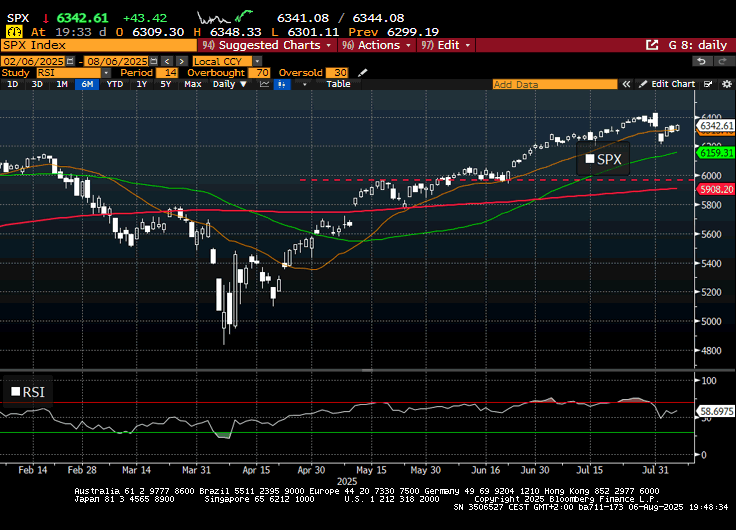Click the Edit Chart button
Screen dimensions: 736x530
[667, 84]
